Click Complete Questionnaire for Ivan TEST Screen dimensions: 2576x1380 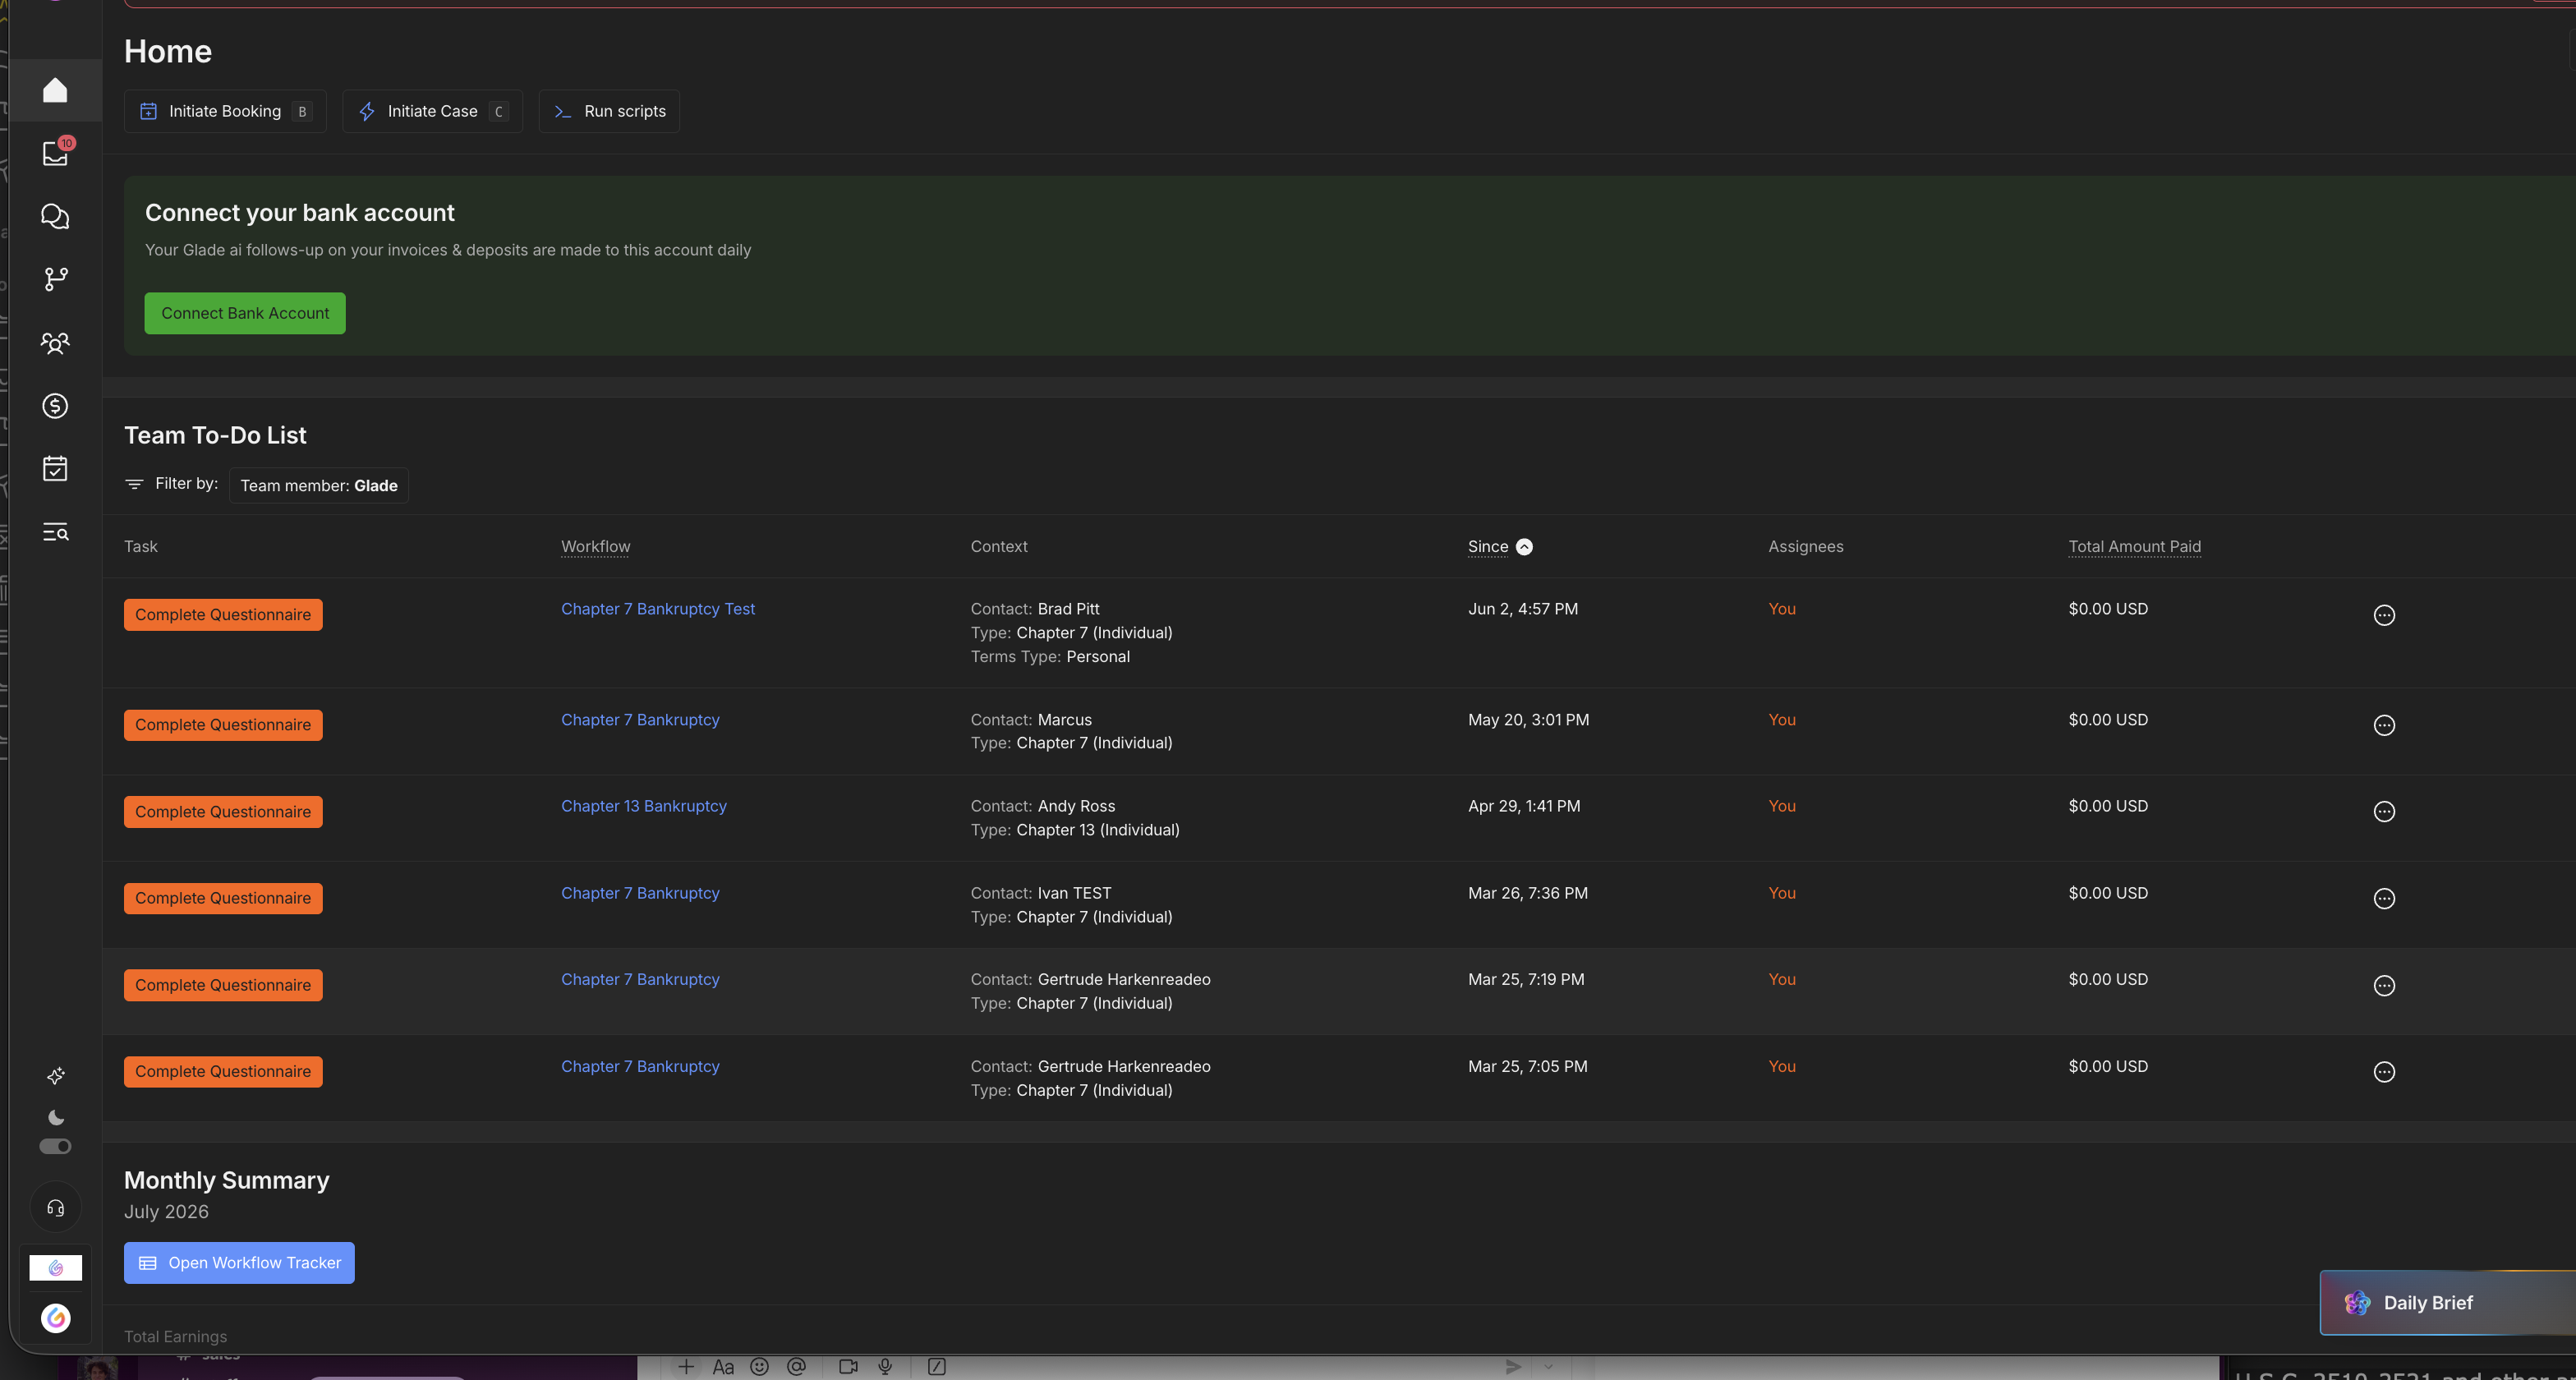[223, 898]
